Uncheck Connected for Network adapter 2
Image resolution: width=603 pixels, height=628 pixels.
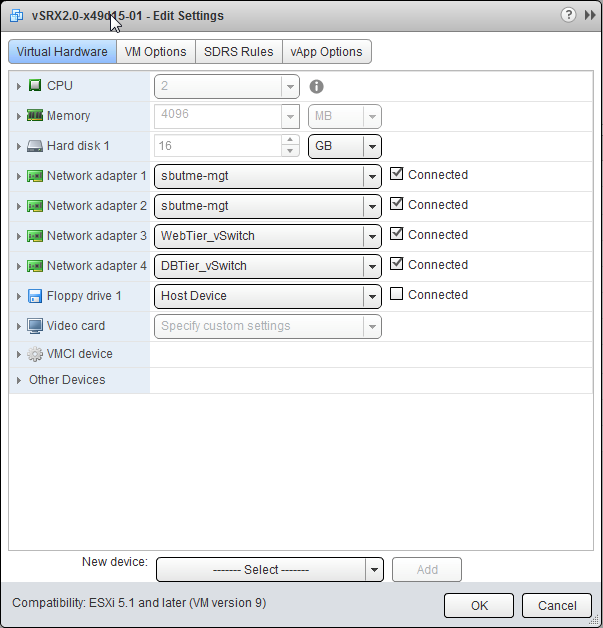pyautogui.click(x=396, y=204)
